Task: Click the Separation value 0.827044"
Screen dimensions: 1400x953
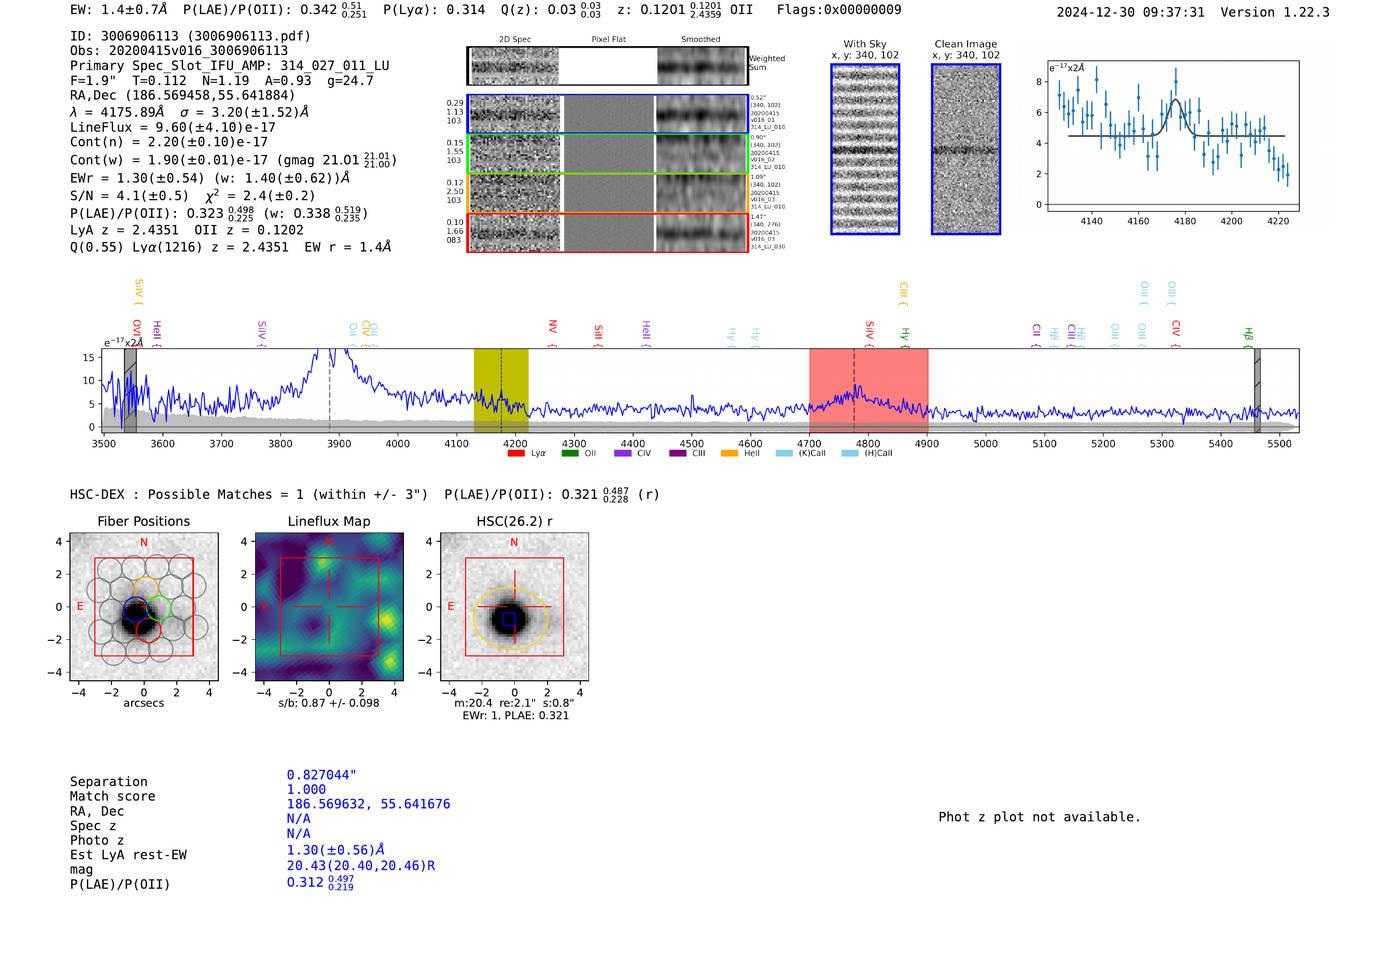Action: [x=322, y=775]
